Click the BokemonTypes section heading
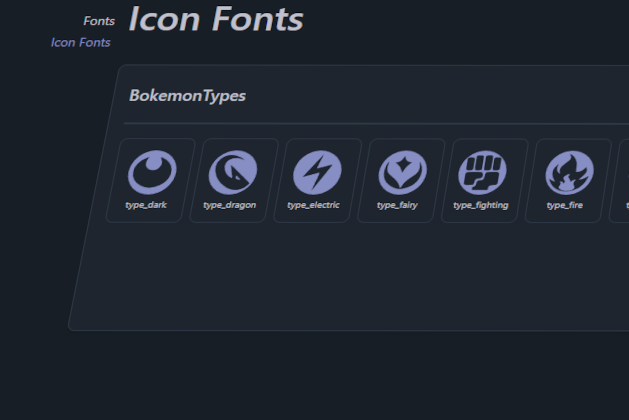This screenshot has height=420, width=629. 187,96
